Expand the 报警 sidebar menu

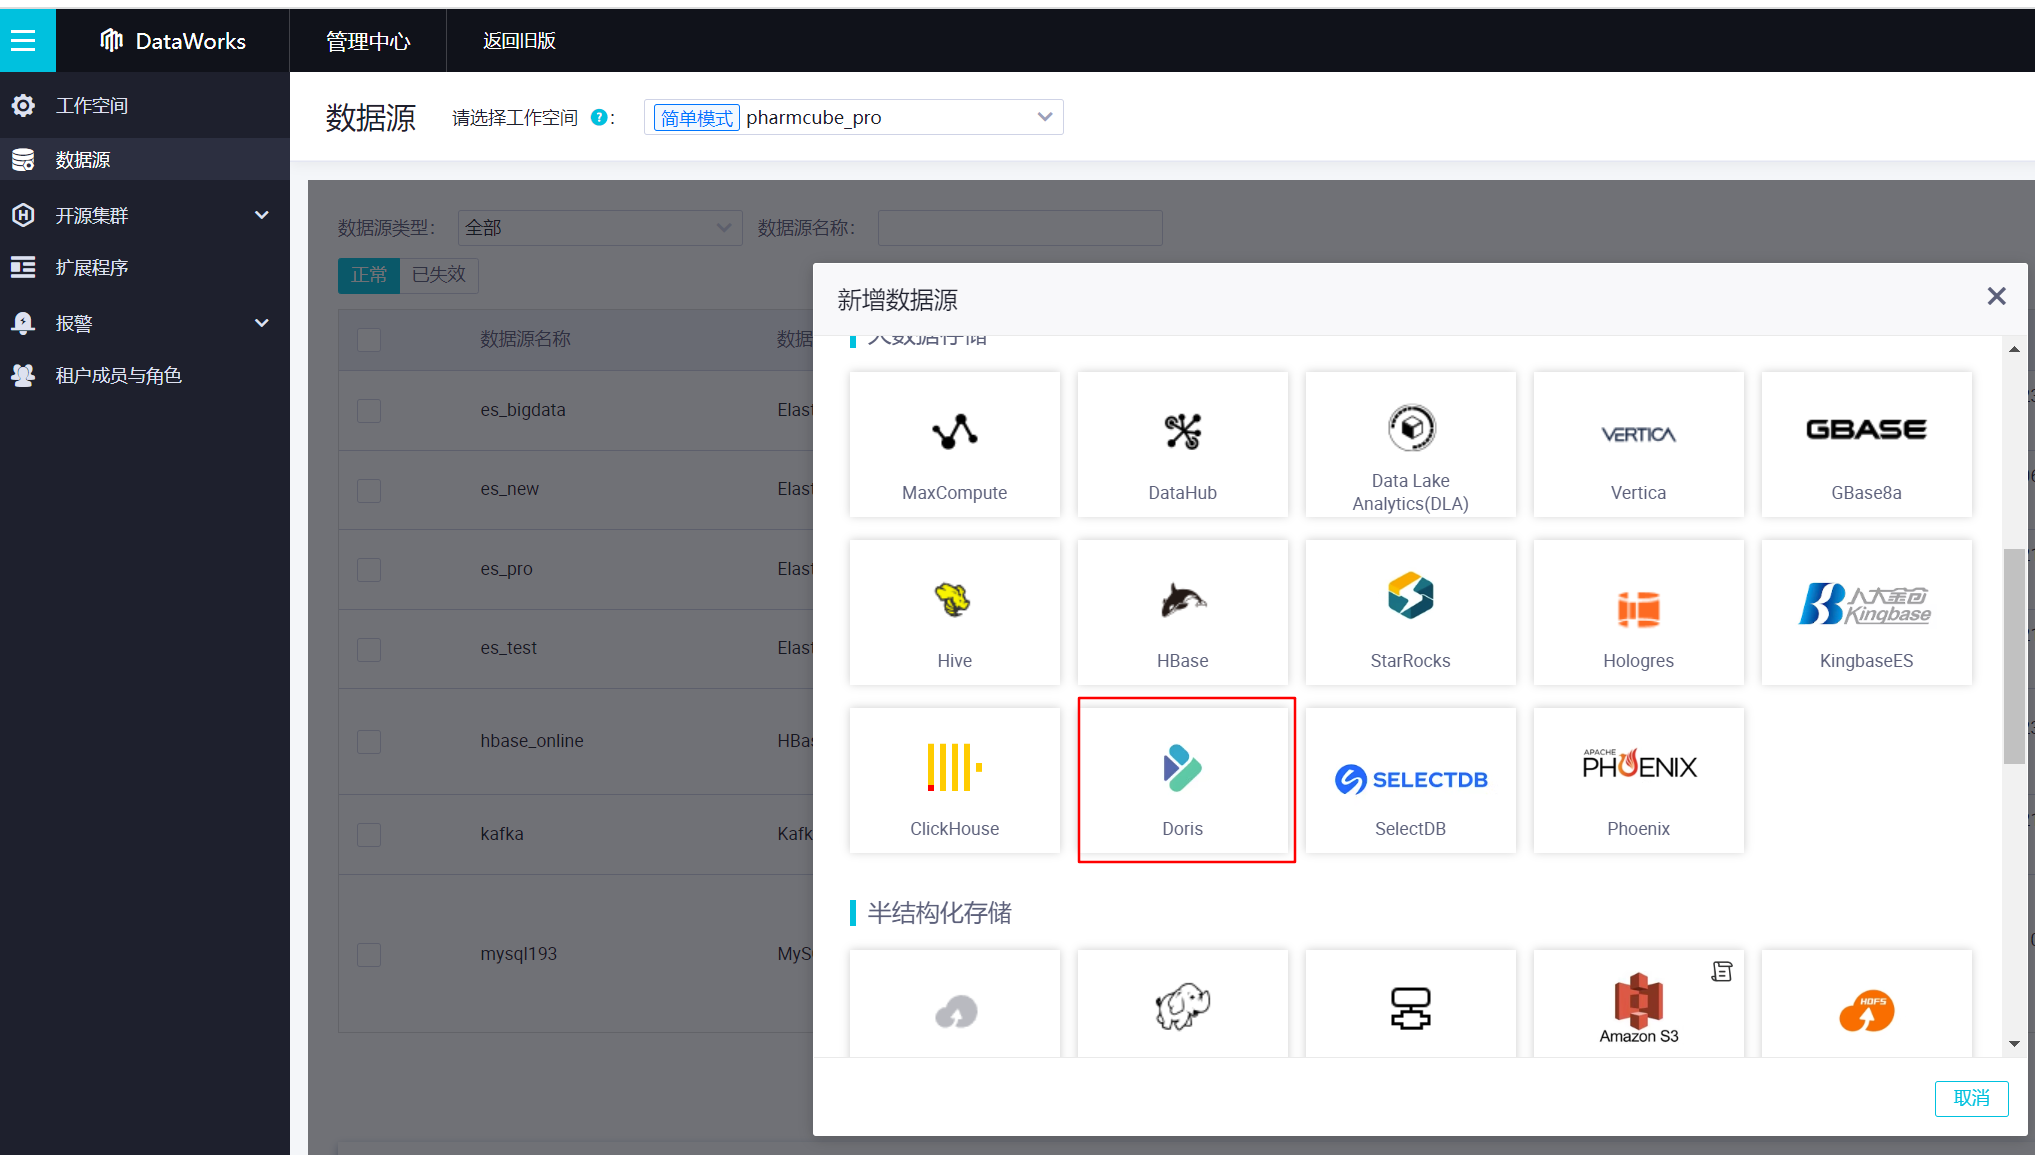point(145,323)
